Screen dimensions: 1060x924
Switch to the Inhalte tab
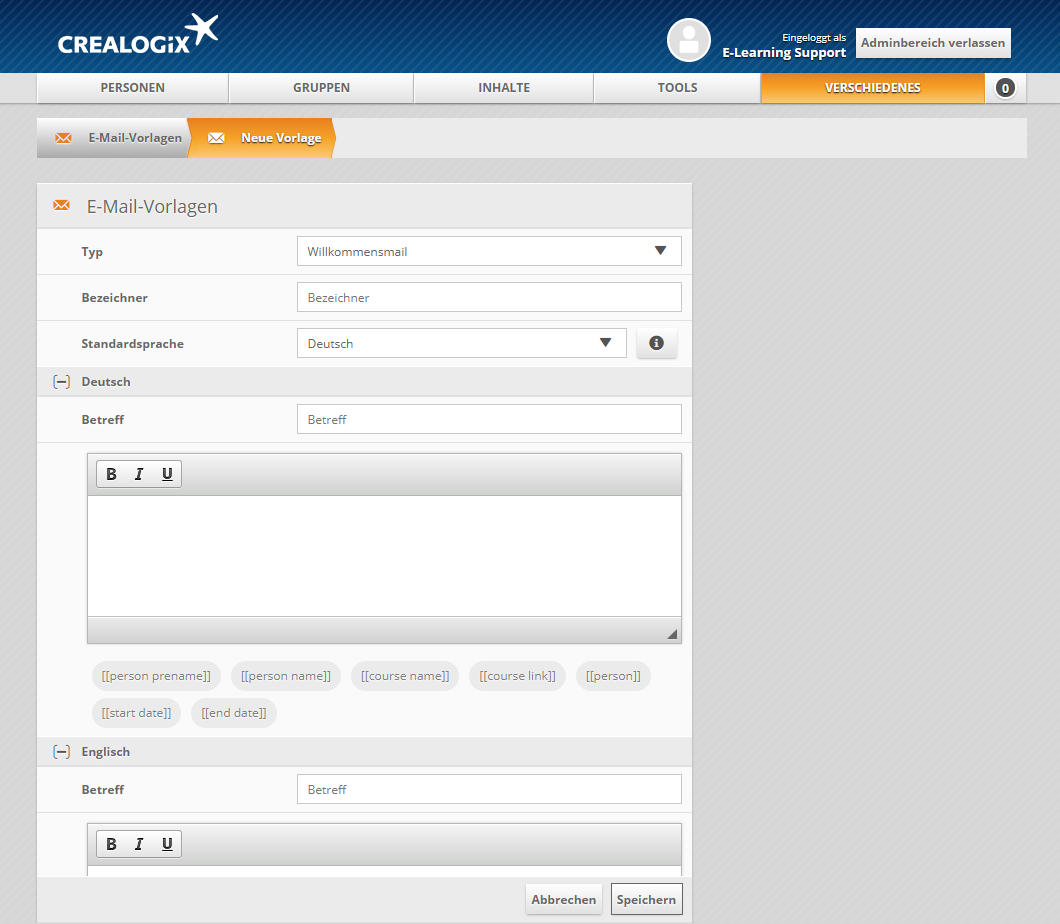point(503,88)
